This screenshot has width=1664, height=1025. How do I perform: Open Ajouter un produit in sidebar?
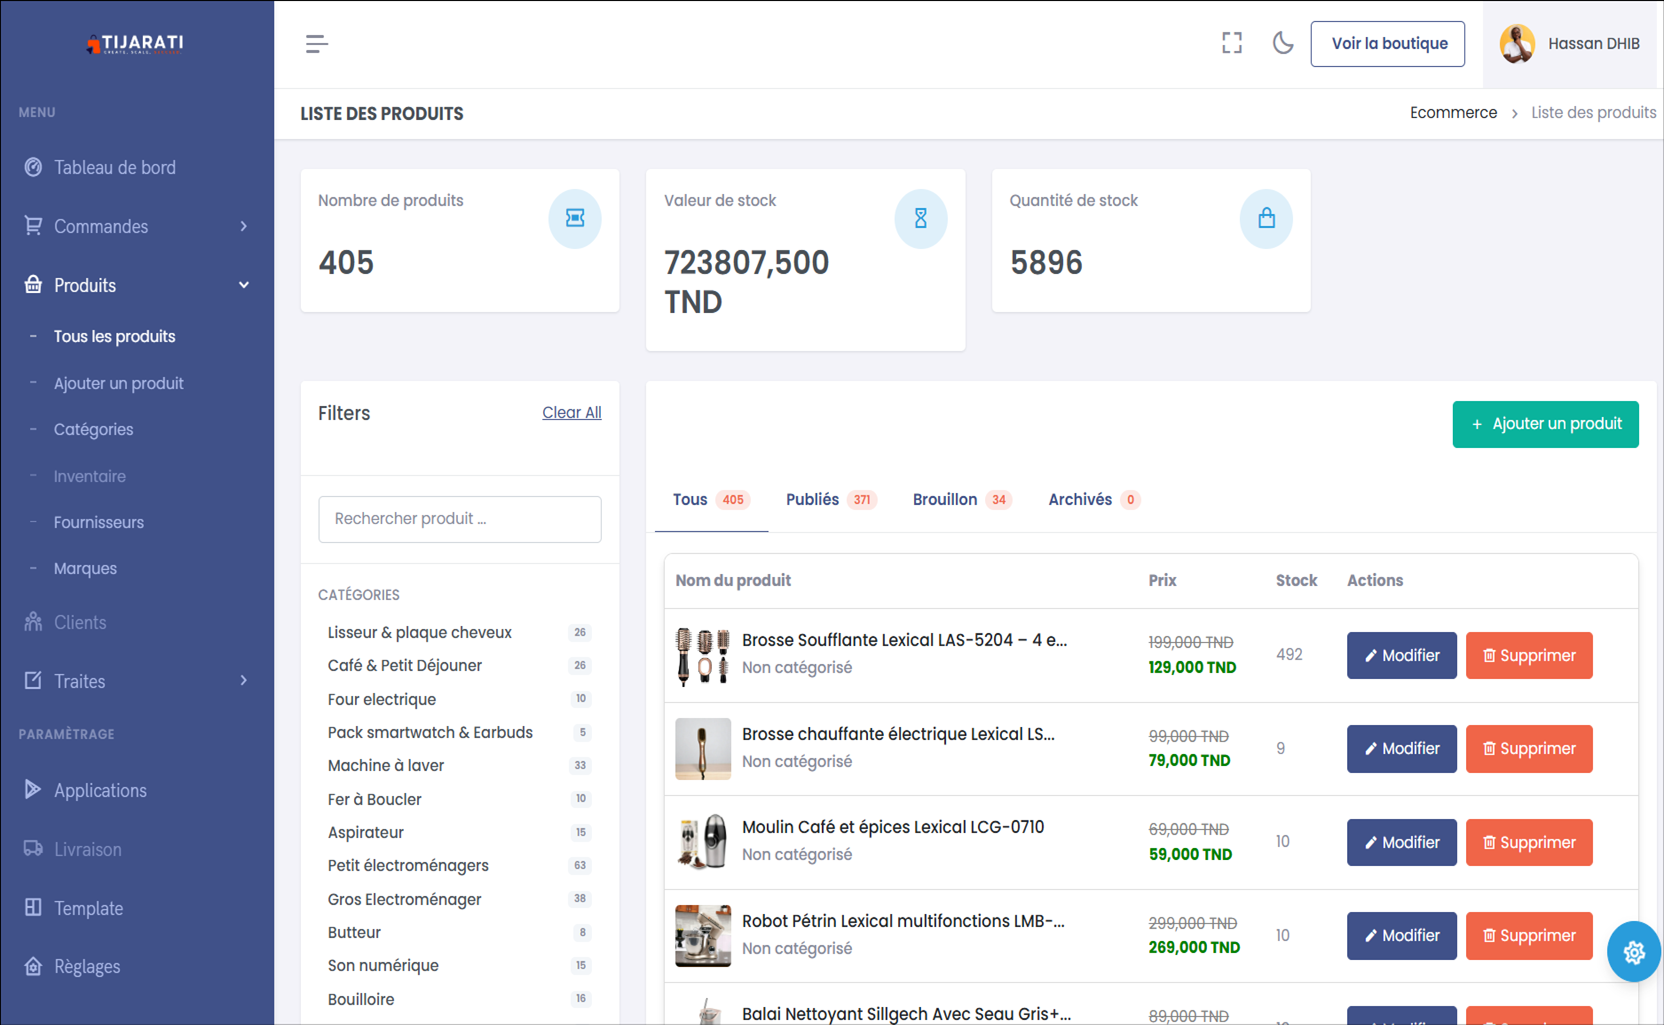click(119, 383)
